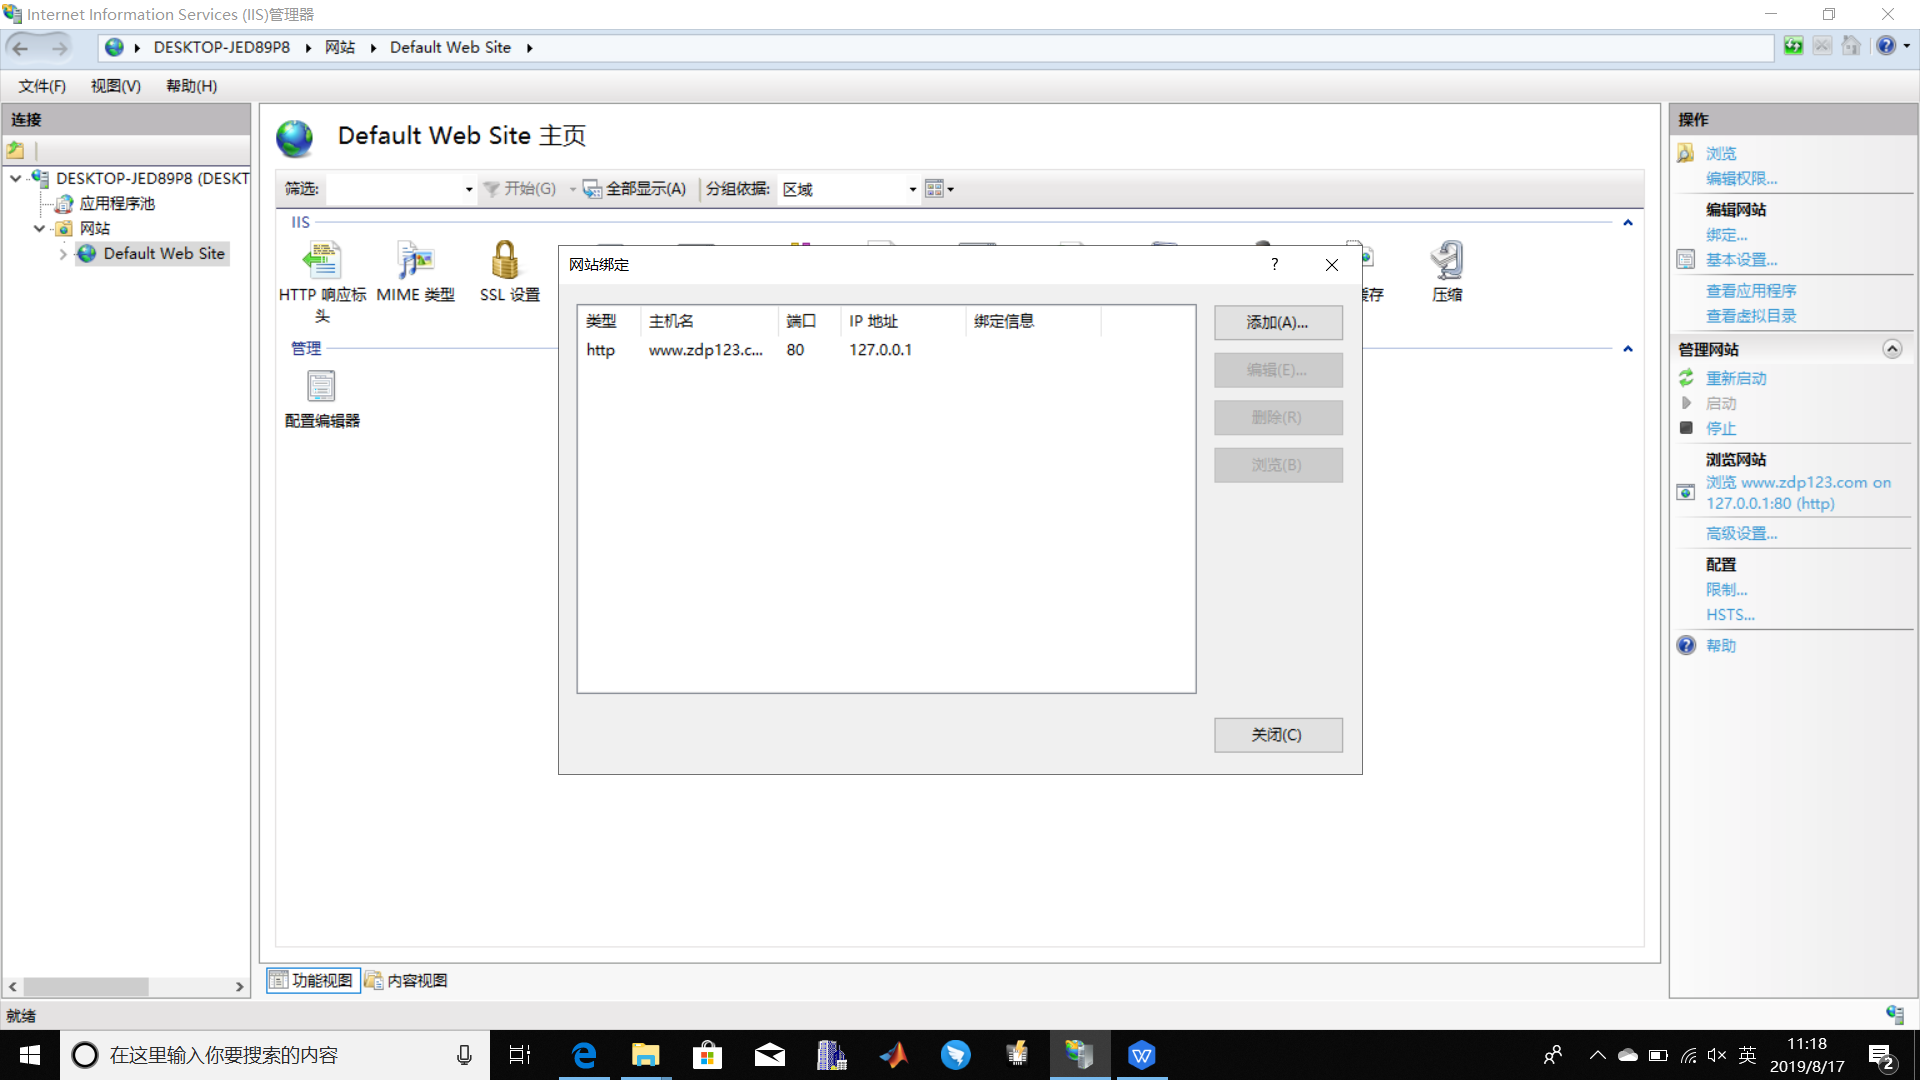
Task: Click 查看应用程序 link
Action: click(x=1751, y=291)
